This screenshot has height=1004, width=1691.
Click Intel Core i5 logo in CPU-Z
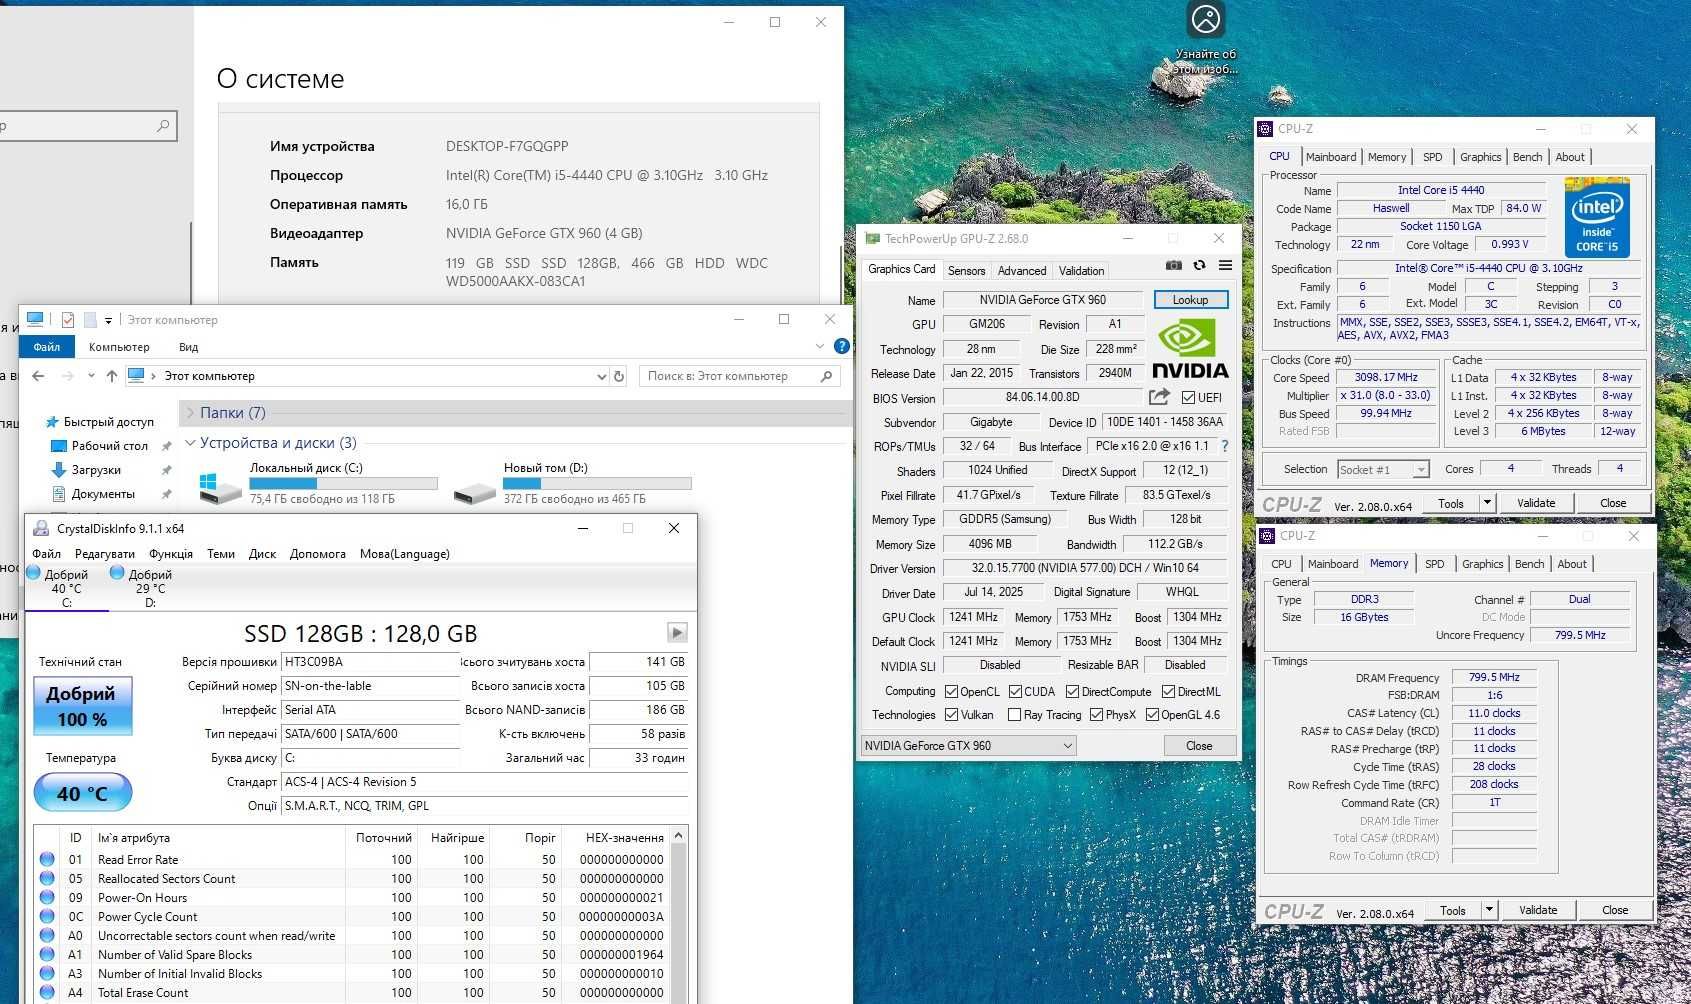click(x=1597, y=217)
